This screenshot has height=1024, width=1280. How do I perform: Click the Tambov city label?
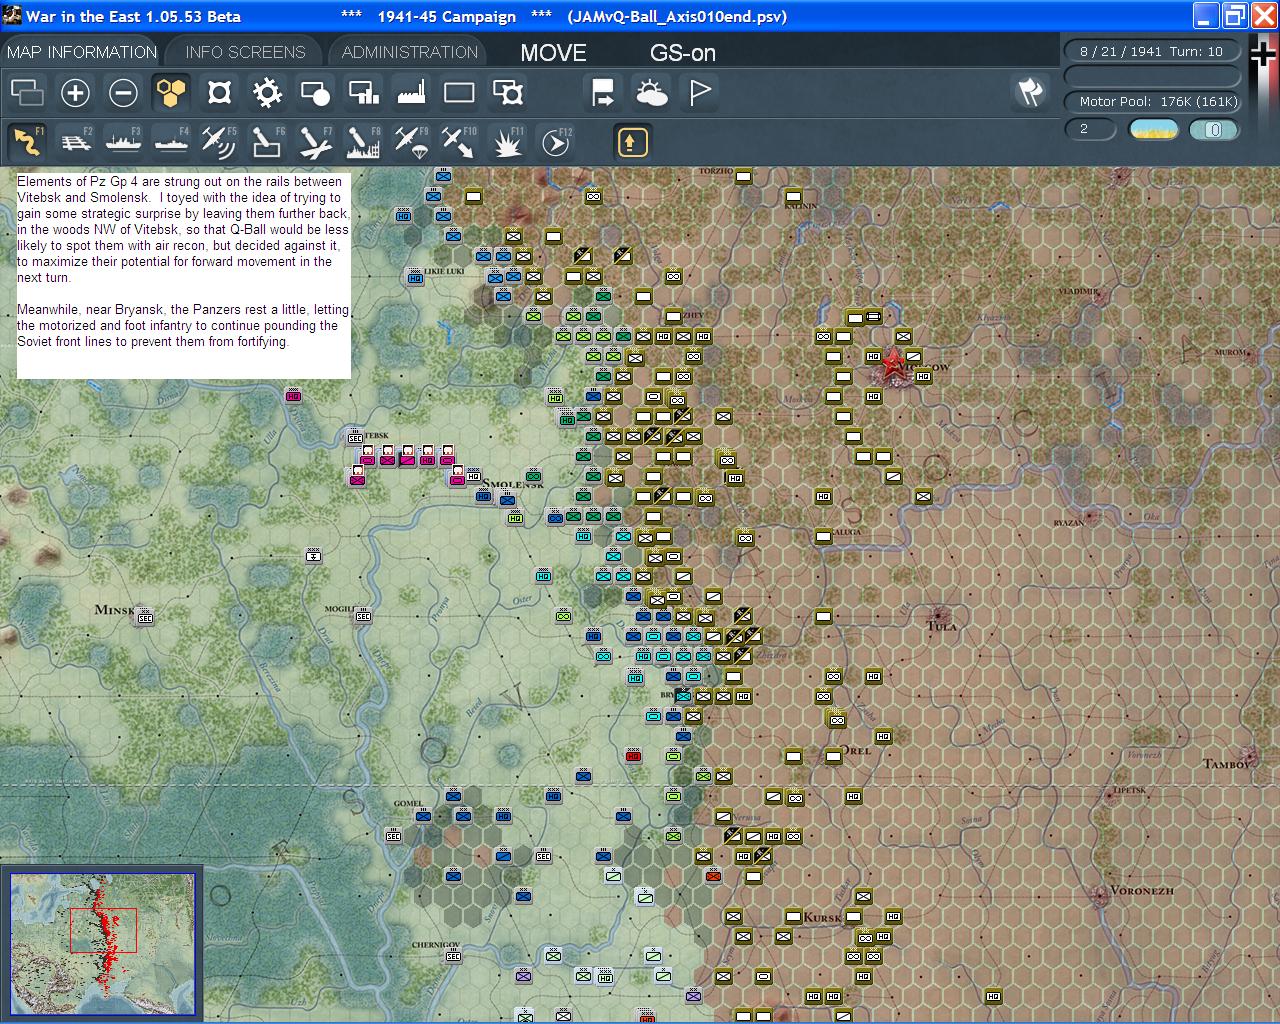(x=1228, y=763)
